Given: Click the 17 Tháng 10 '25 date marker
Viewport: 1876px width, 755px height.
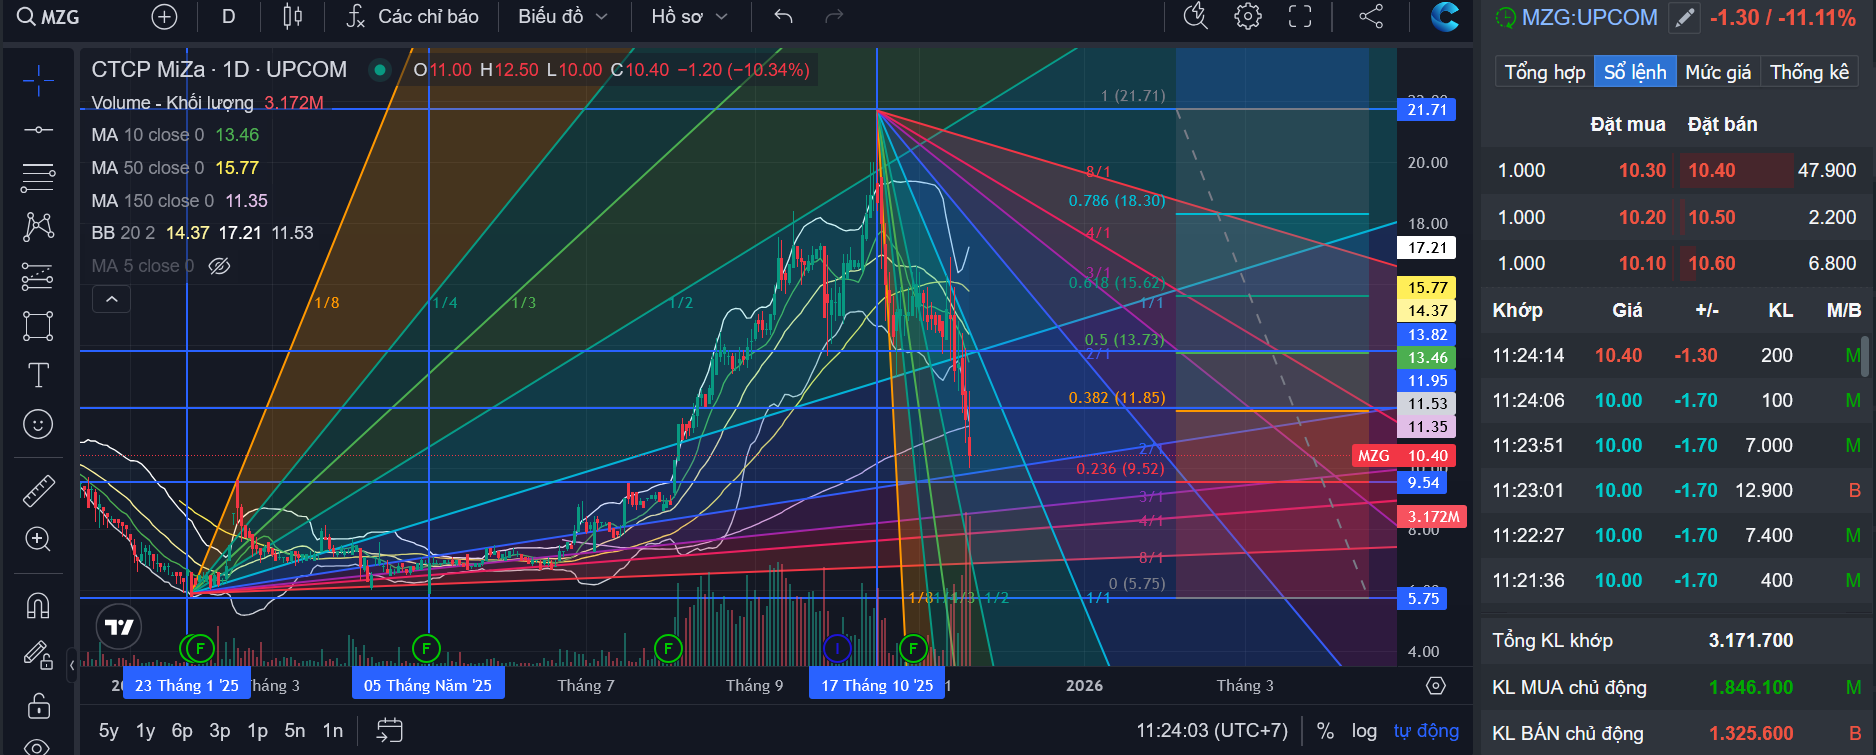Looking at the screenshot, I should [877, 686].
